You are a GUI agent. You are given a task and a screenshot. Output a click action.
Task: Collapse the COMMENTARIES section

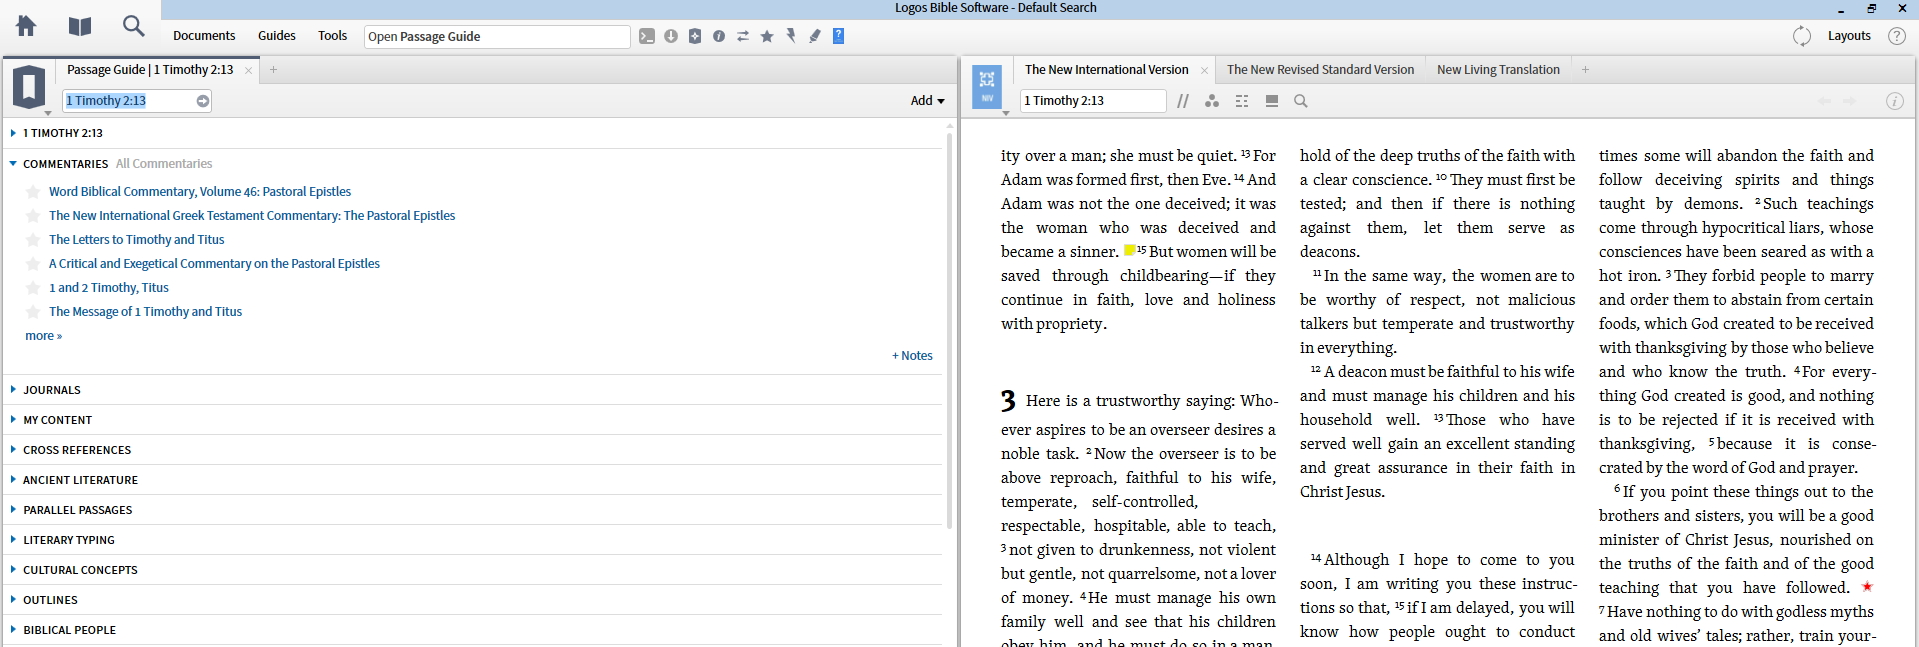coord(13,163)
